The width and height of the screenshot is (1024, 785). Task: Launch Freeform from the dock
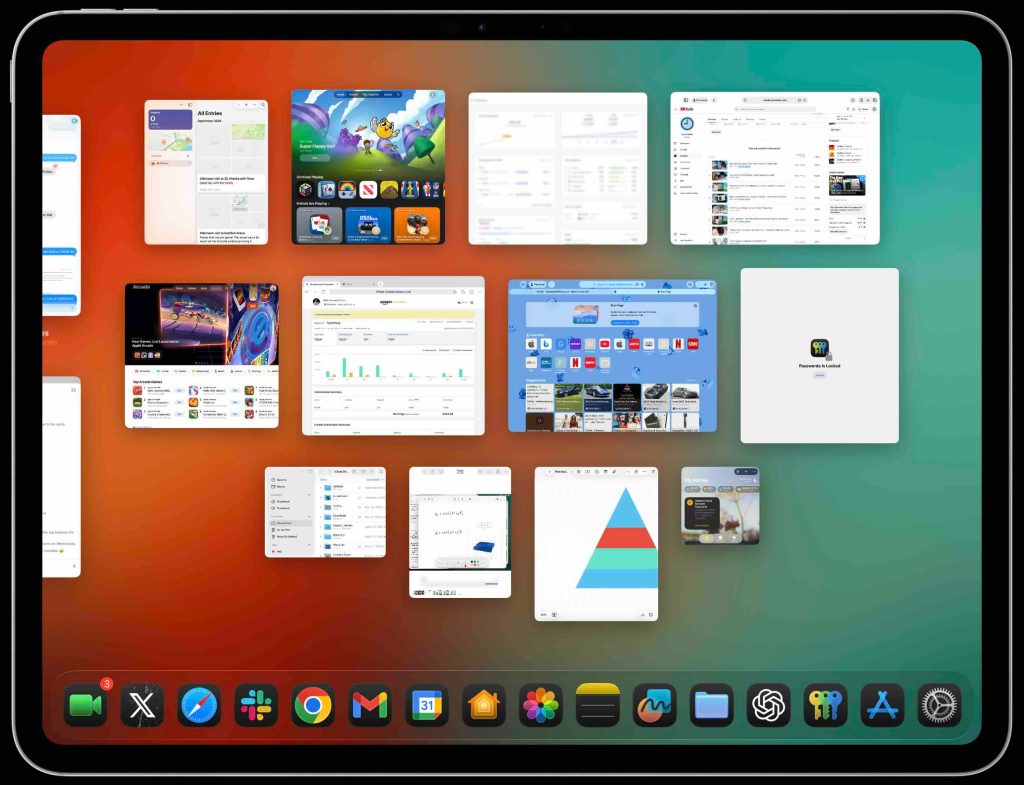655,706
